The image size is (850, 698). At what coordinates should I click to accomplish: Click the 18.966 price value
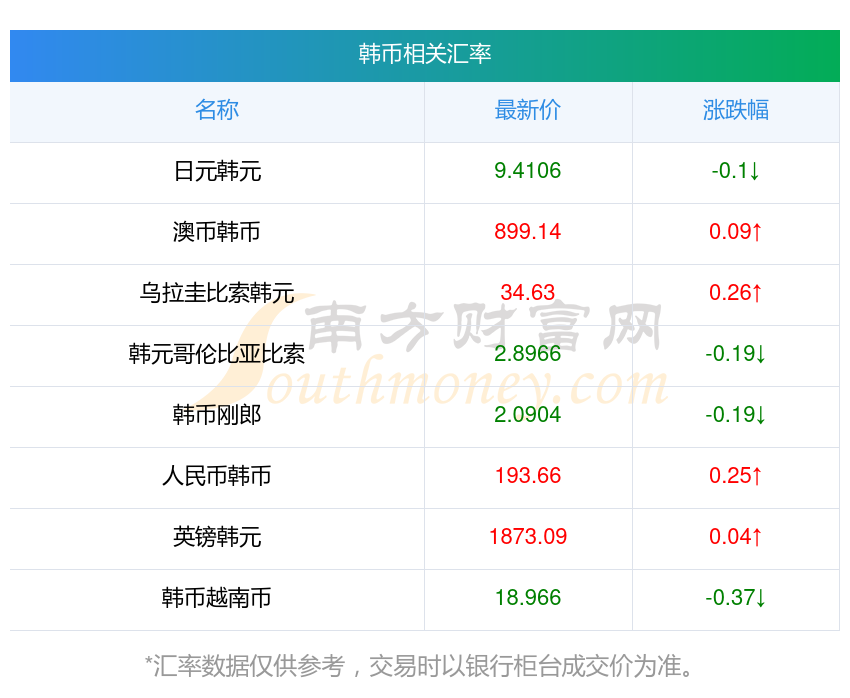527,598
